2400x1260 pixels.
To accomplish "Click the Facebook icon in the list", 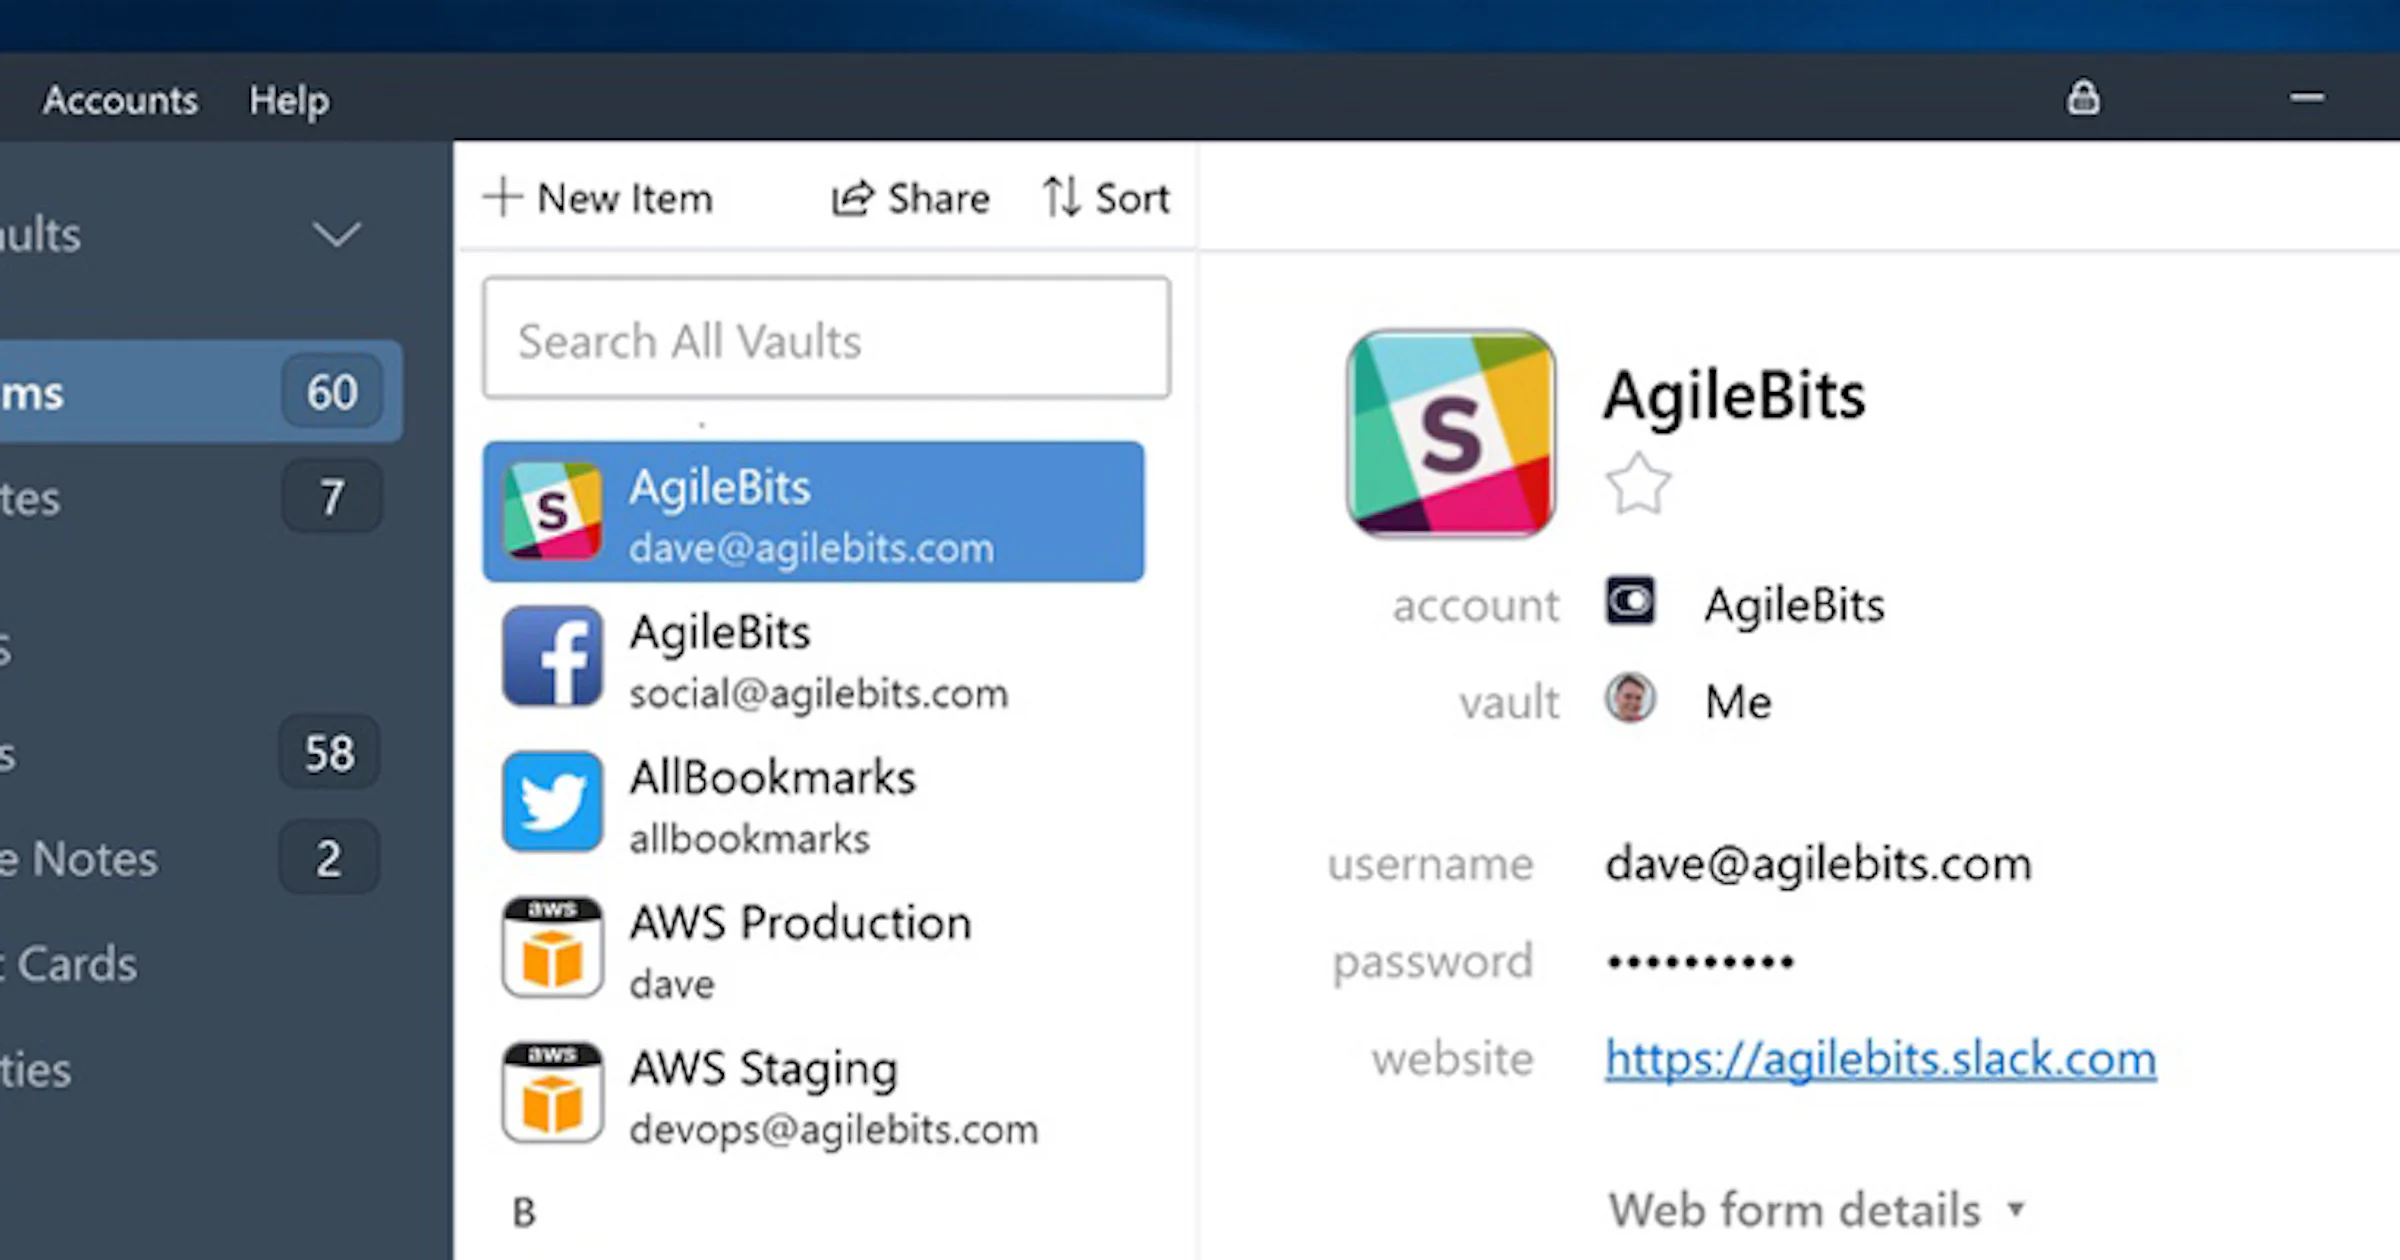I will click(x=552, y=657).
